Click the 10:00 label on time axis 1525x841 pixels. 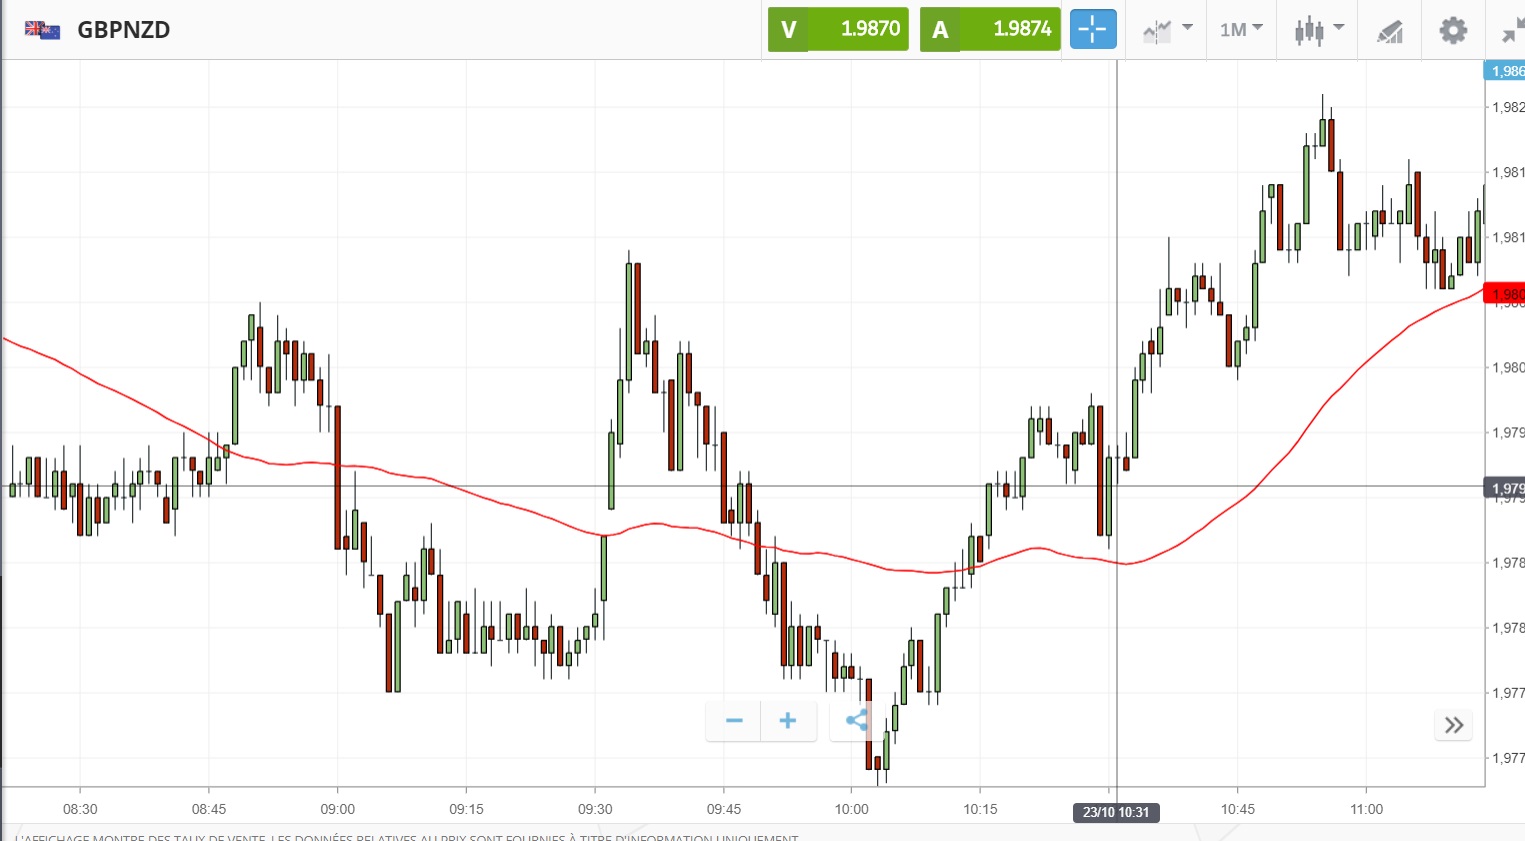(x=852, y=809)
